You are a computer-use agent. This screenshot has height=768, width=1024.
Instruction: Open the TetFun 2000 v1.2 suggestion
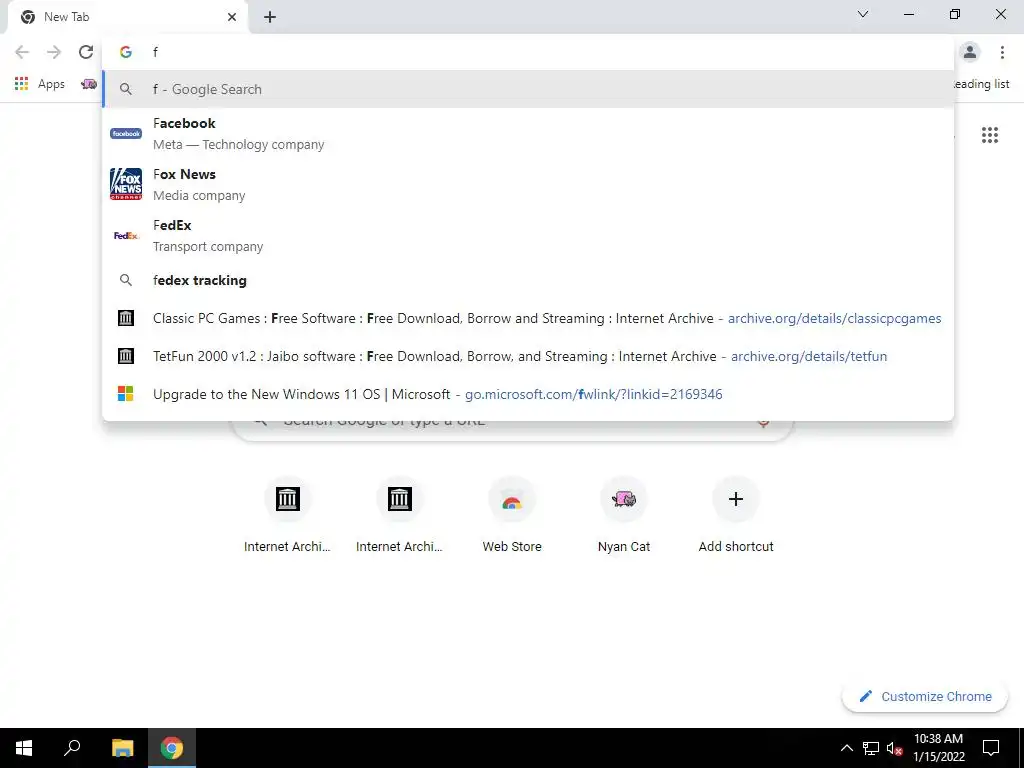click(528, 356)
